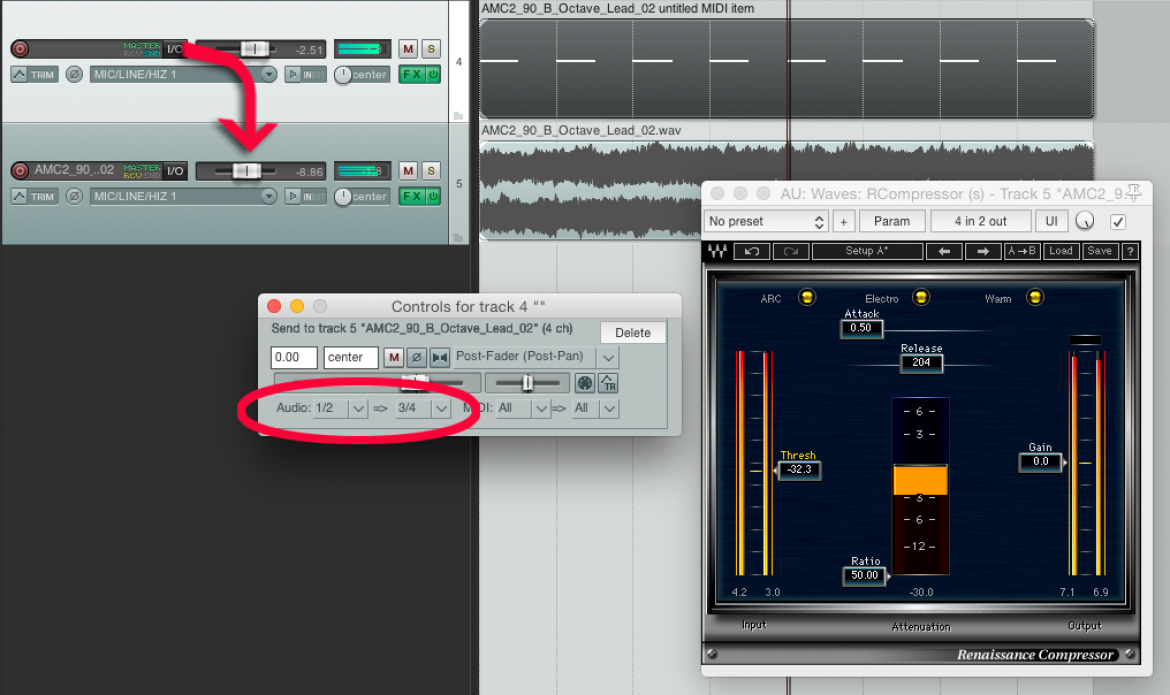This screenshot has width=1170, height=695.
Task: Open the I/O routing of AMC2_90 track
Action: pos(175,170)
